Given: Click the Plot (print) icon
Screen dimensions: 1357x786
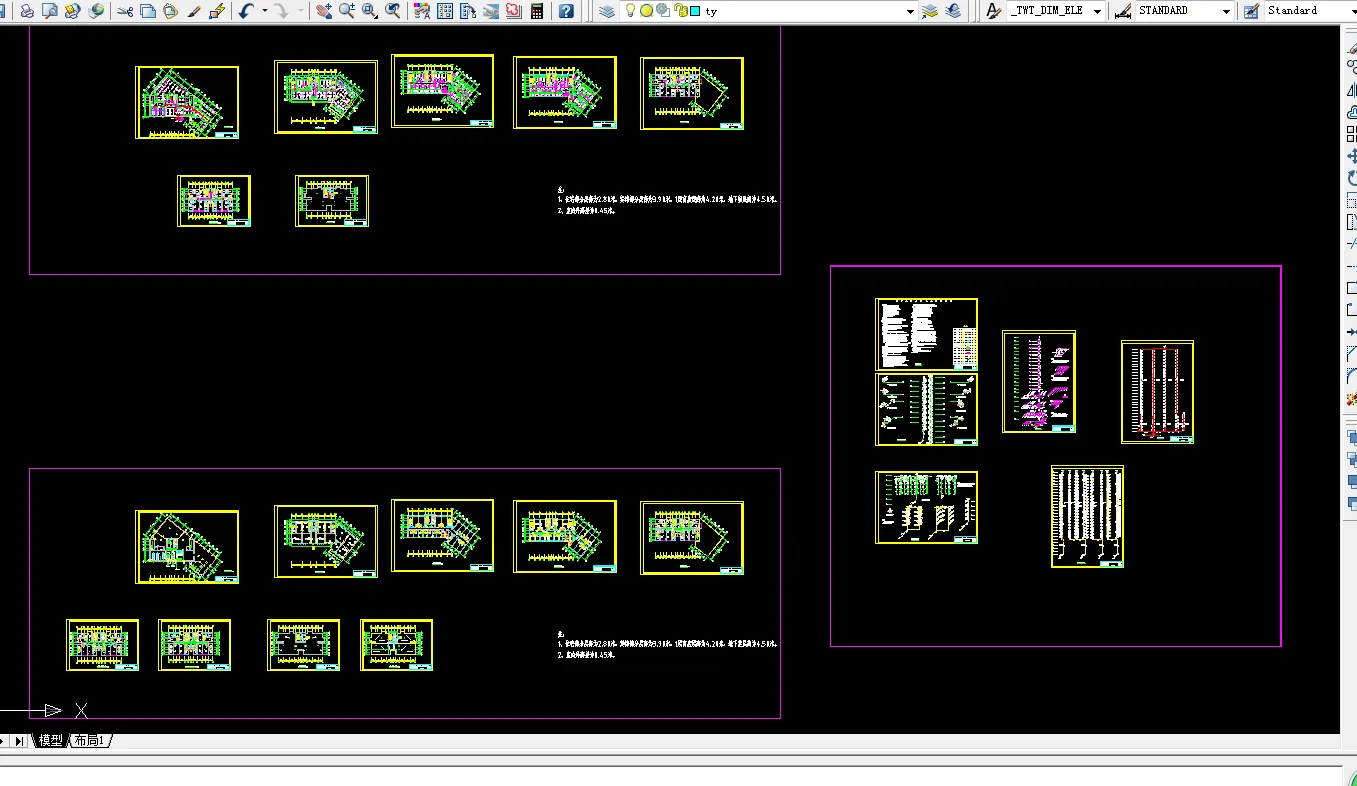Looking at the screenshot, I should coord(27,11).
